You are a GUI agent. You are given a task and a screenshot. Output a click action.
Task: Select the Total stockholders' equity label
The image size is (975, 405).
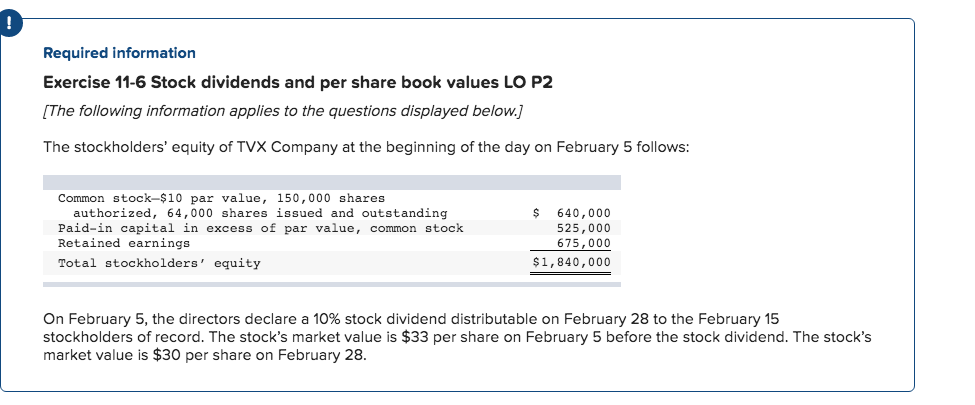[x=159, y=263]
